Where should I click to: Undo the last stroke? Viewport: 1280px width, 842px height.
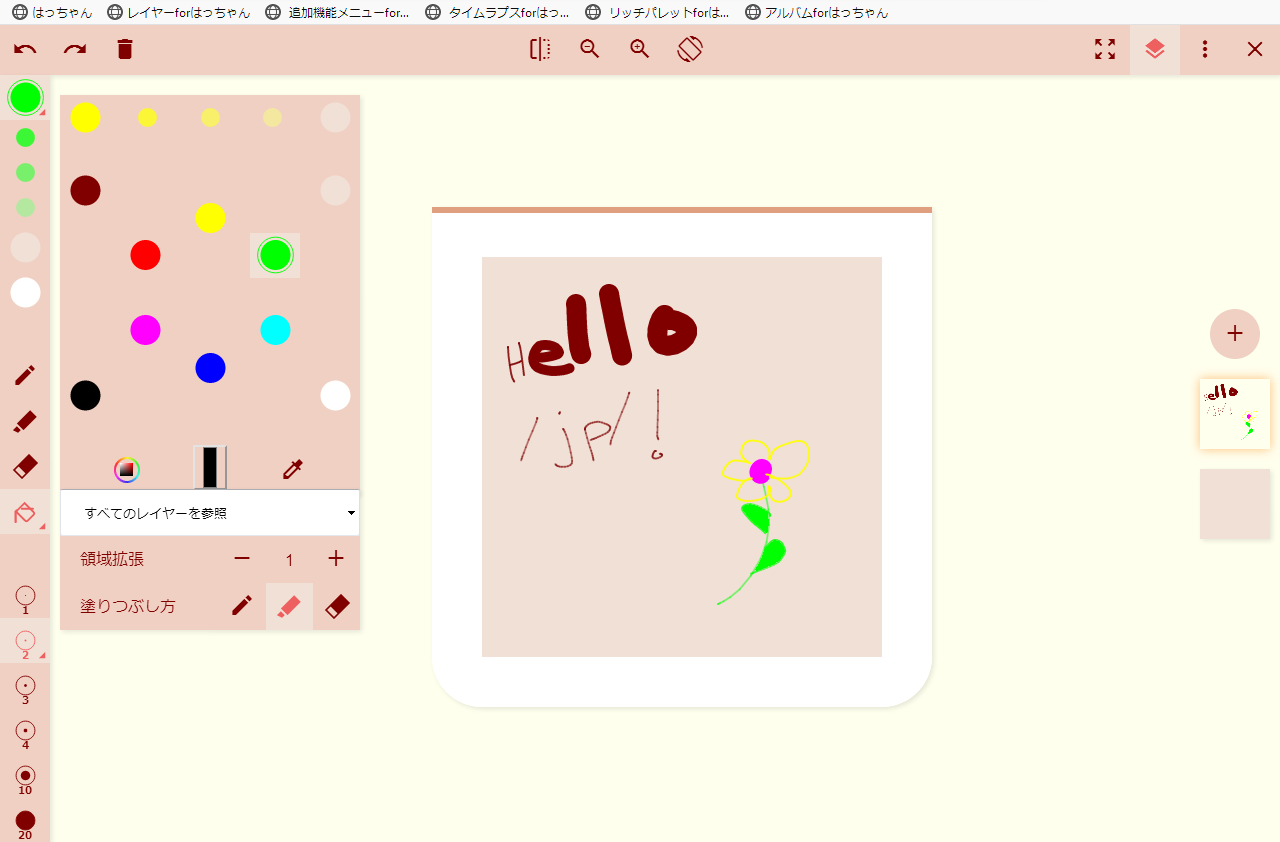[x=25, y=49]
